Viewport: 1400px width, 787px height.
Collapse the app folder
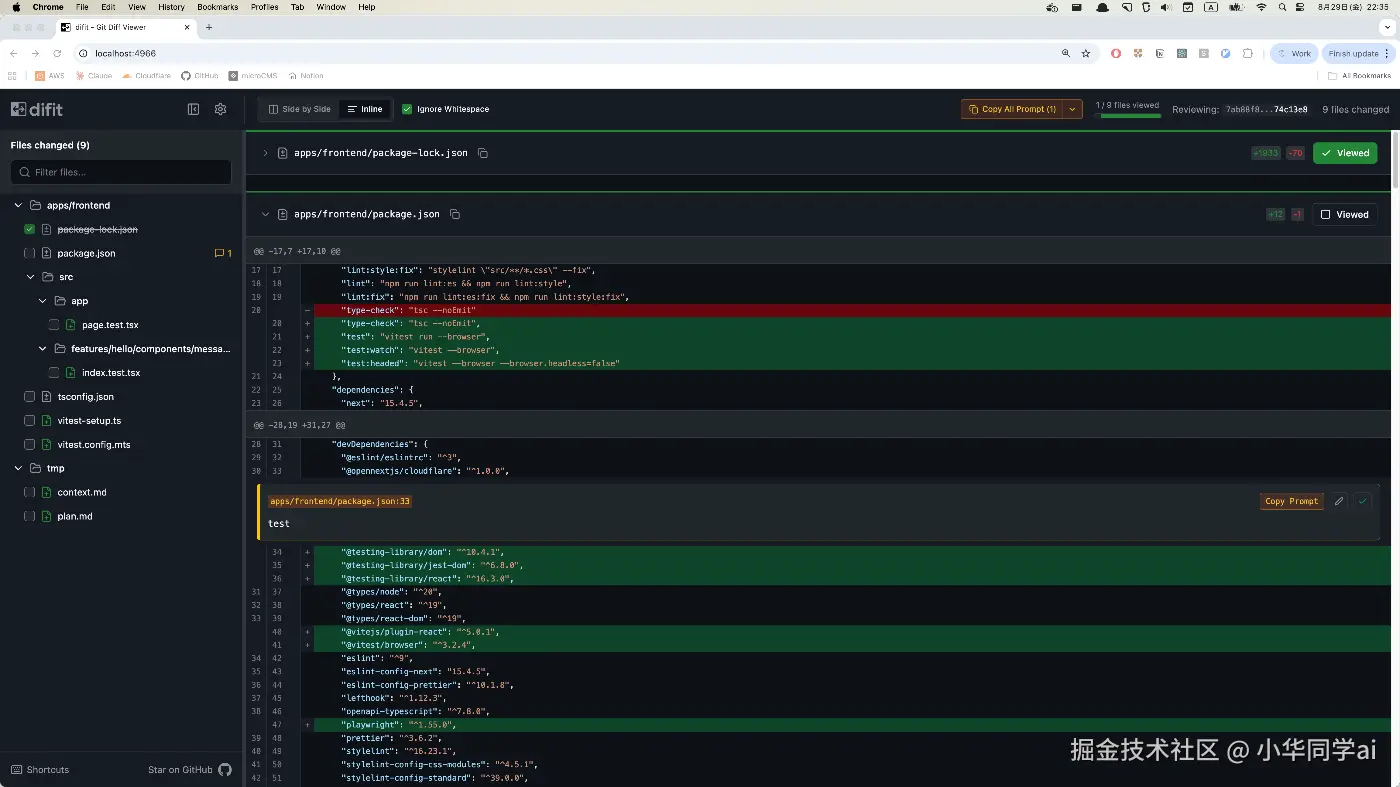point(42,301)
